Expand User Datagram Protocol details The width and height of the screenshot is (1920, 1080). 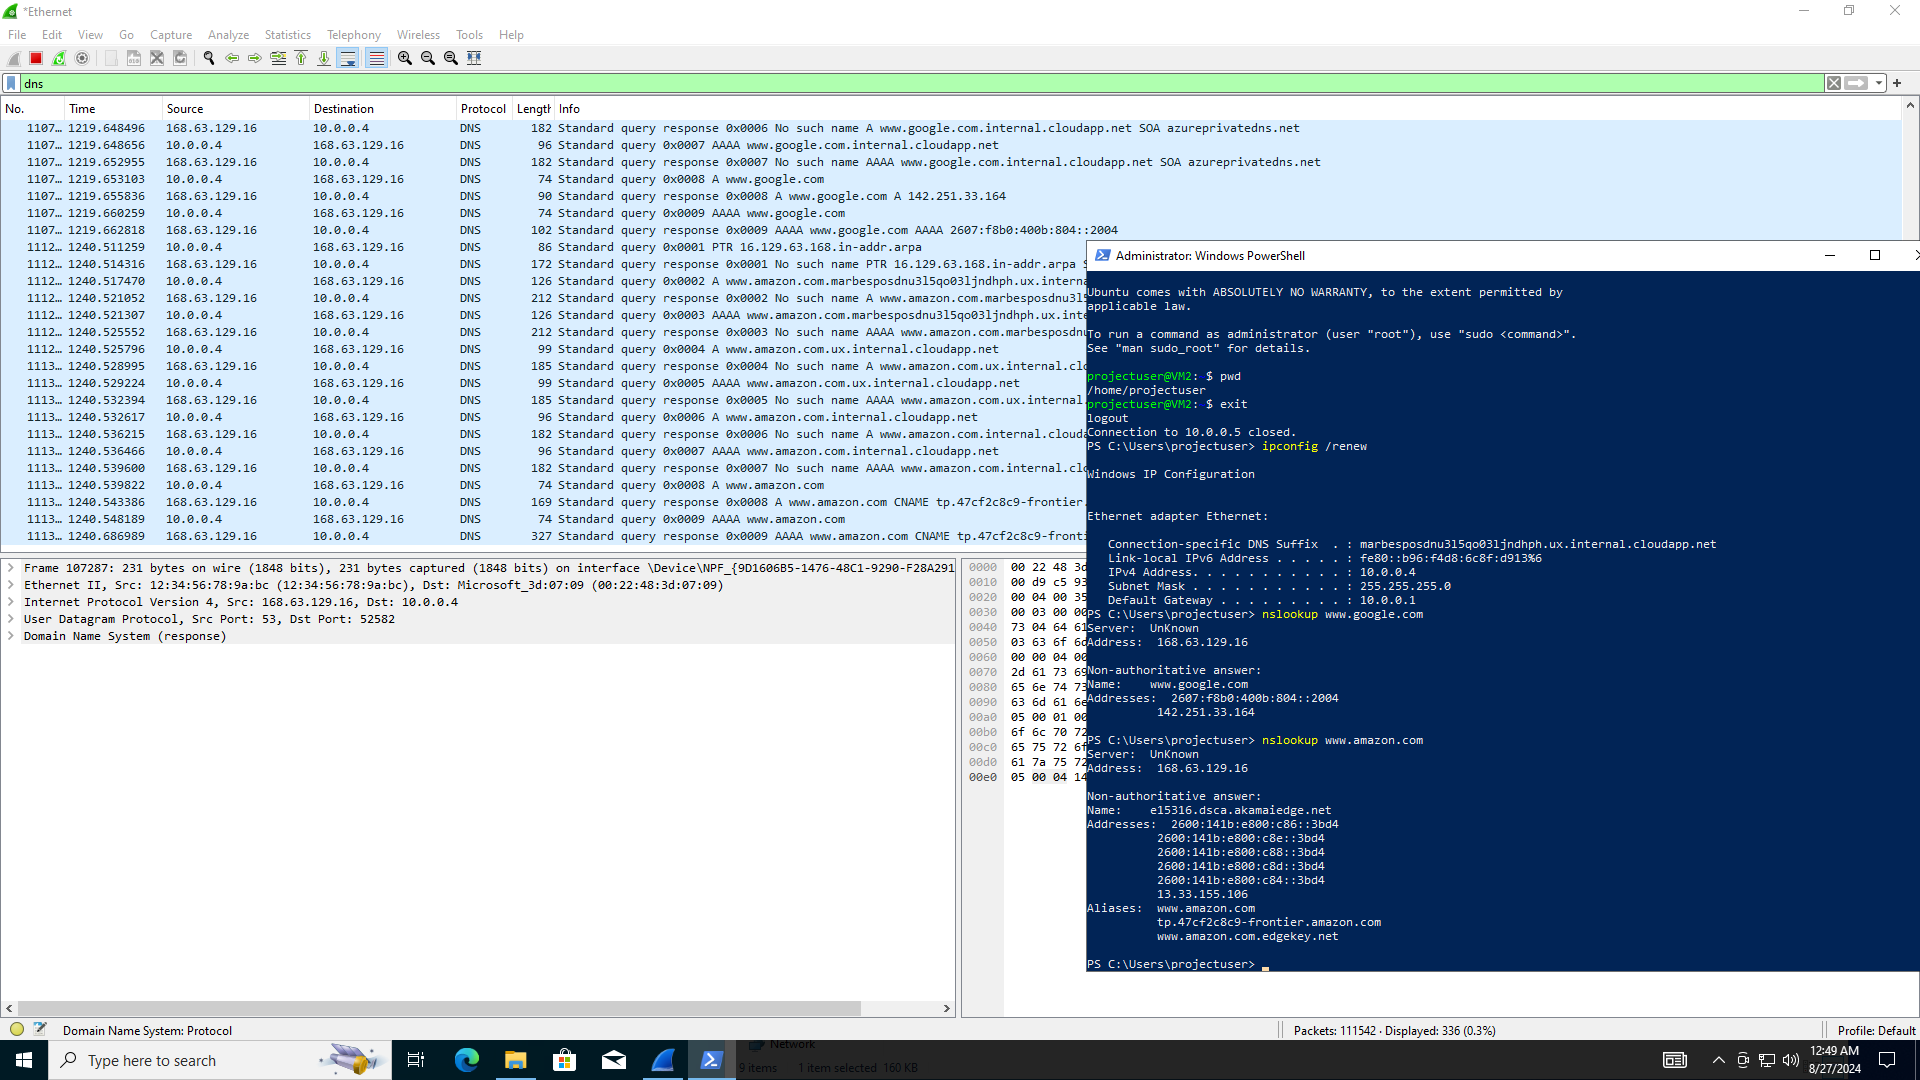[x=10, y=619]
